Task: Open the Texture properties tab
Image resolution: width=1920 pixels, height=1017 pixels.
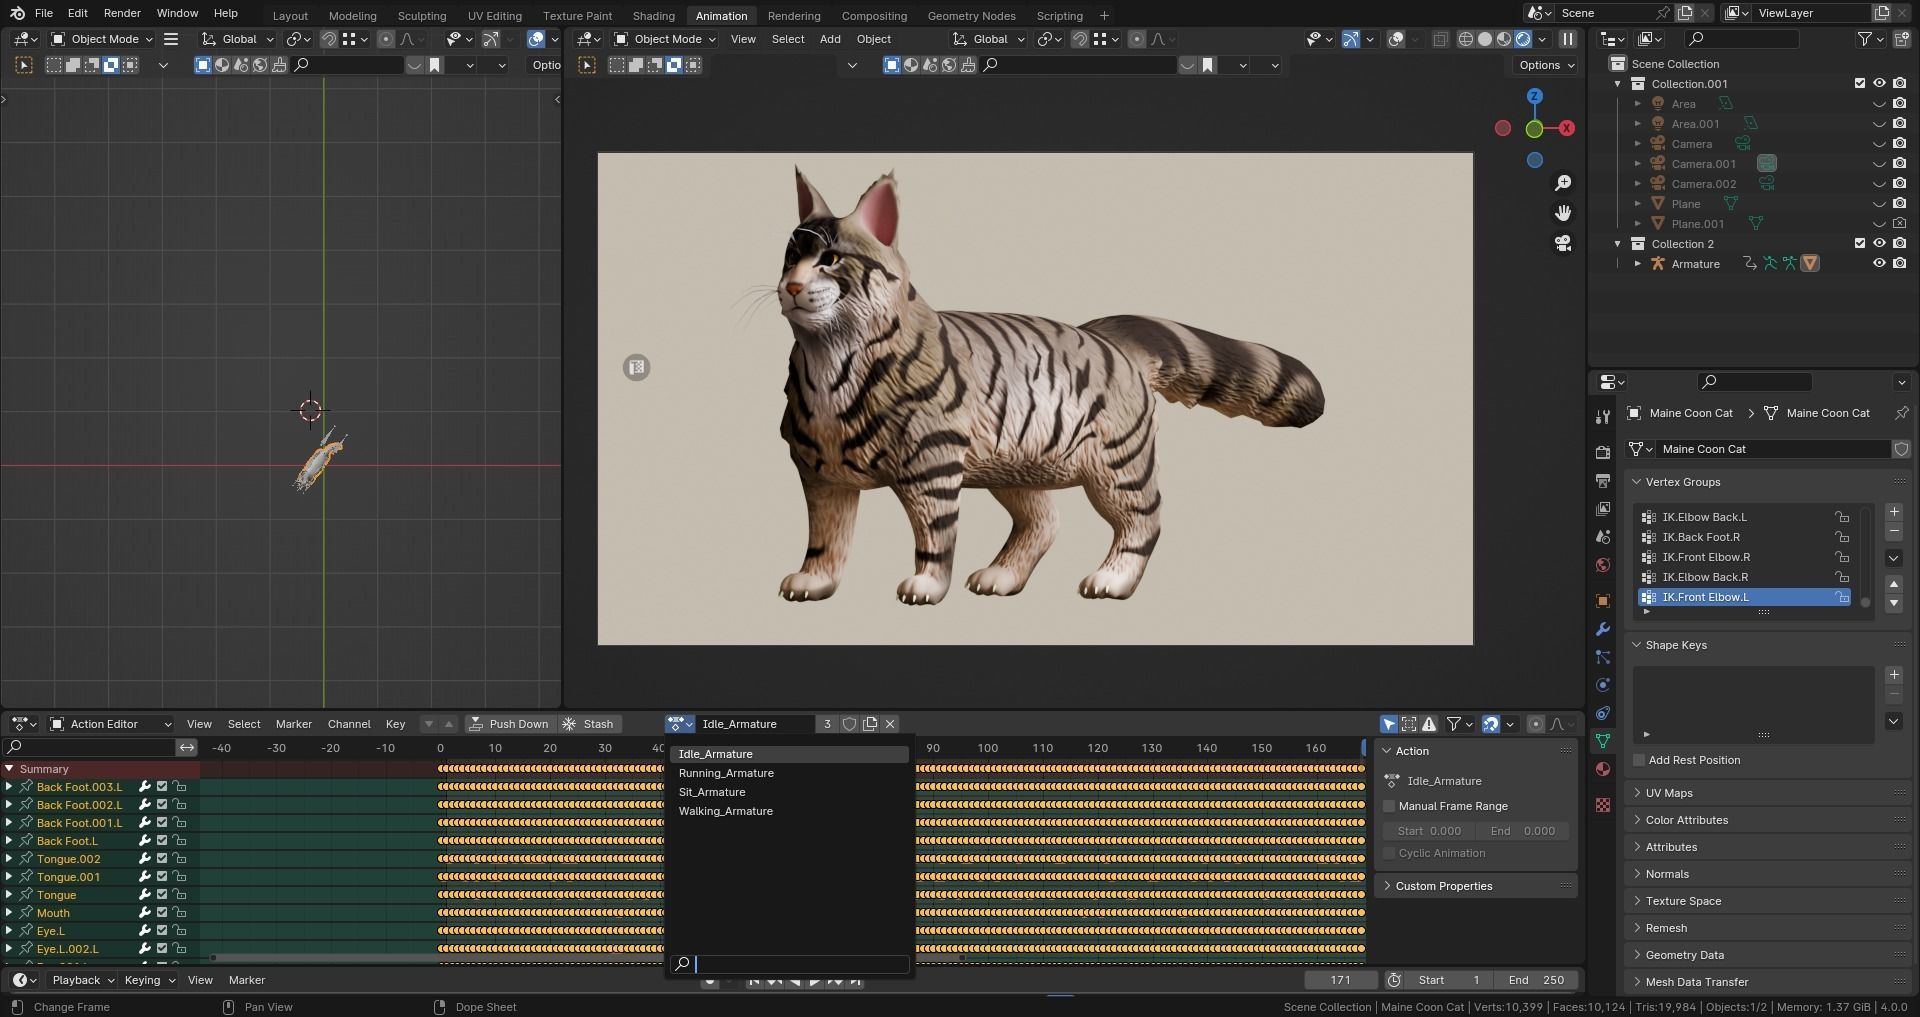Action: click(1603, 805)
